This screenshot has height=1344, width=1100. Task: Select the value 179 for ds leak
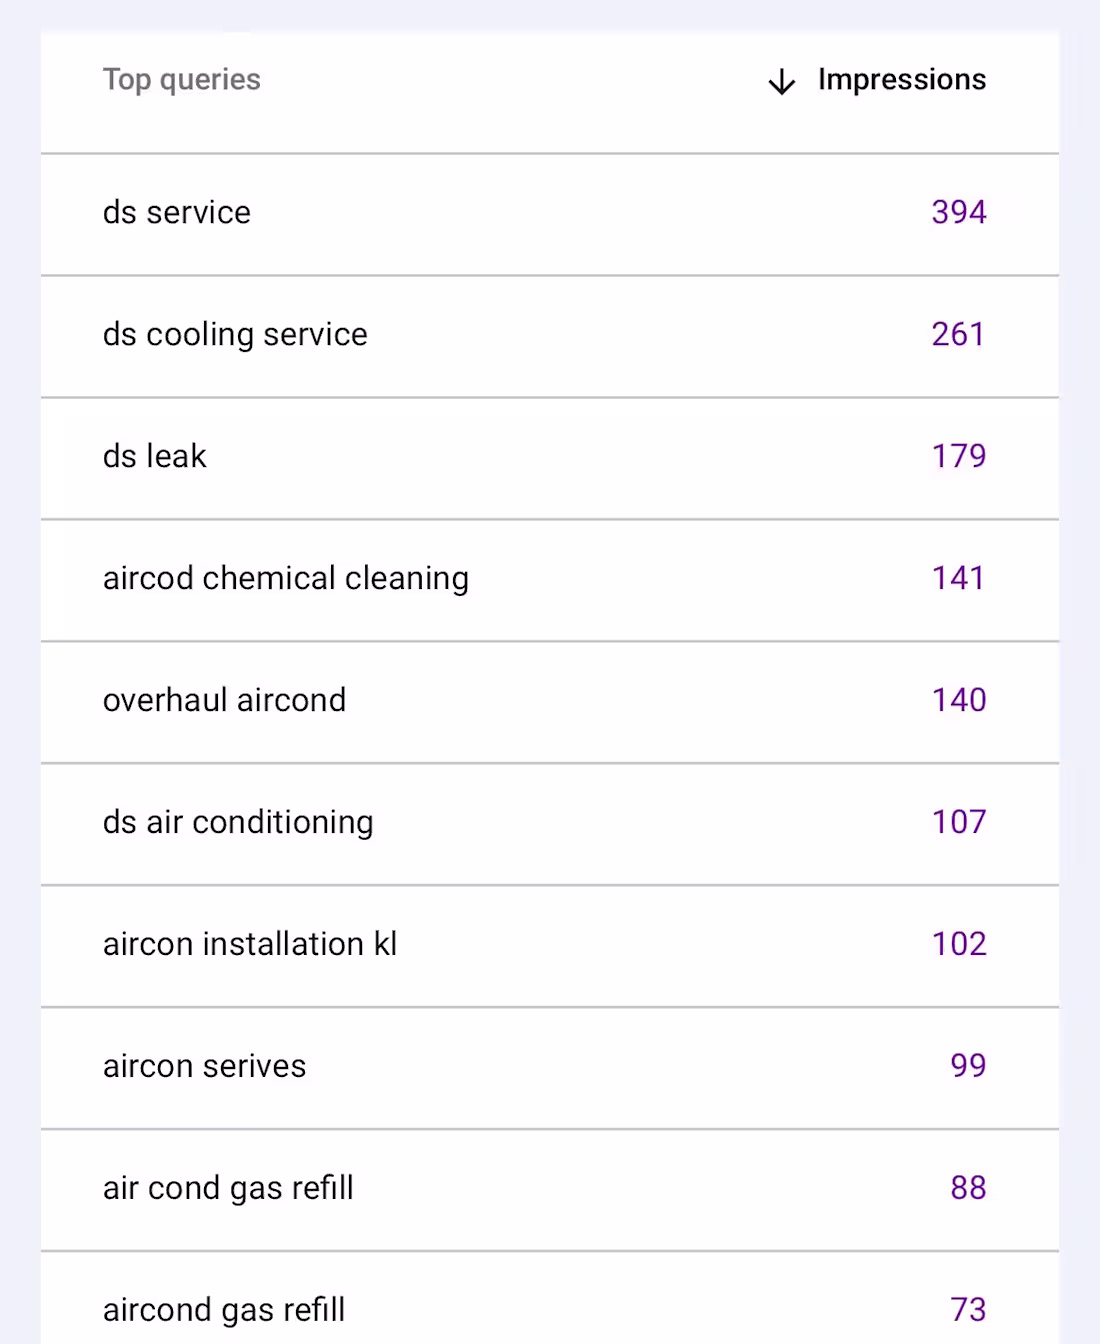click(x=957, y=457)
